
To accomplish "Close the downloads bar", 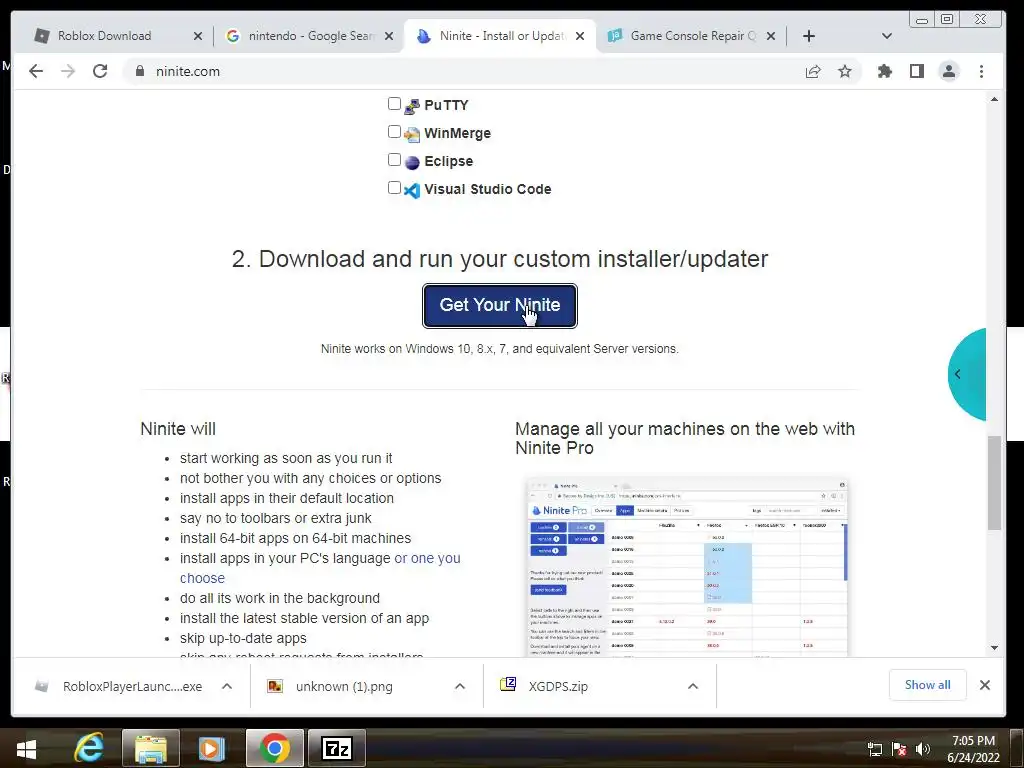I will 985,685.
